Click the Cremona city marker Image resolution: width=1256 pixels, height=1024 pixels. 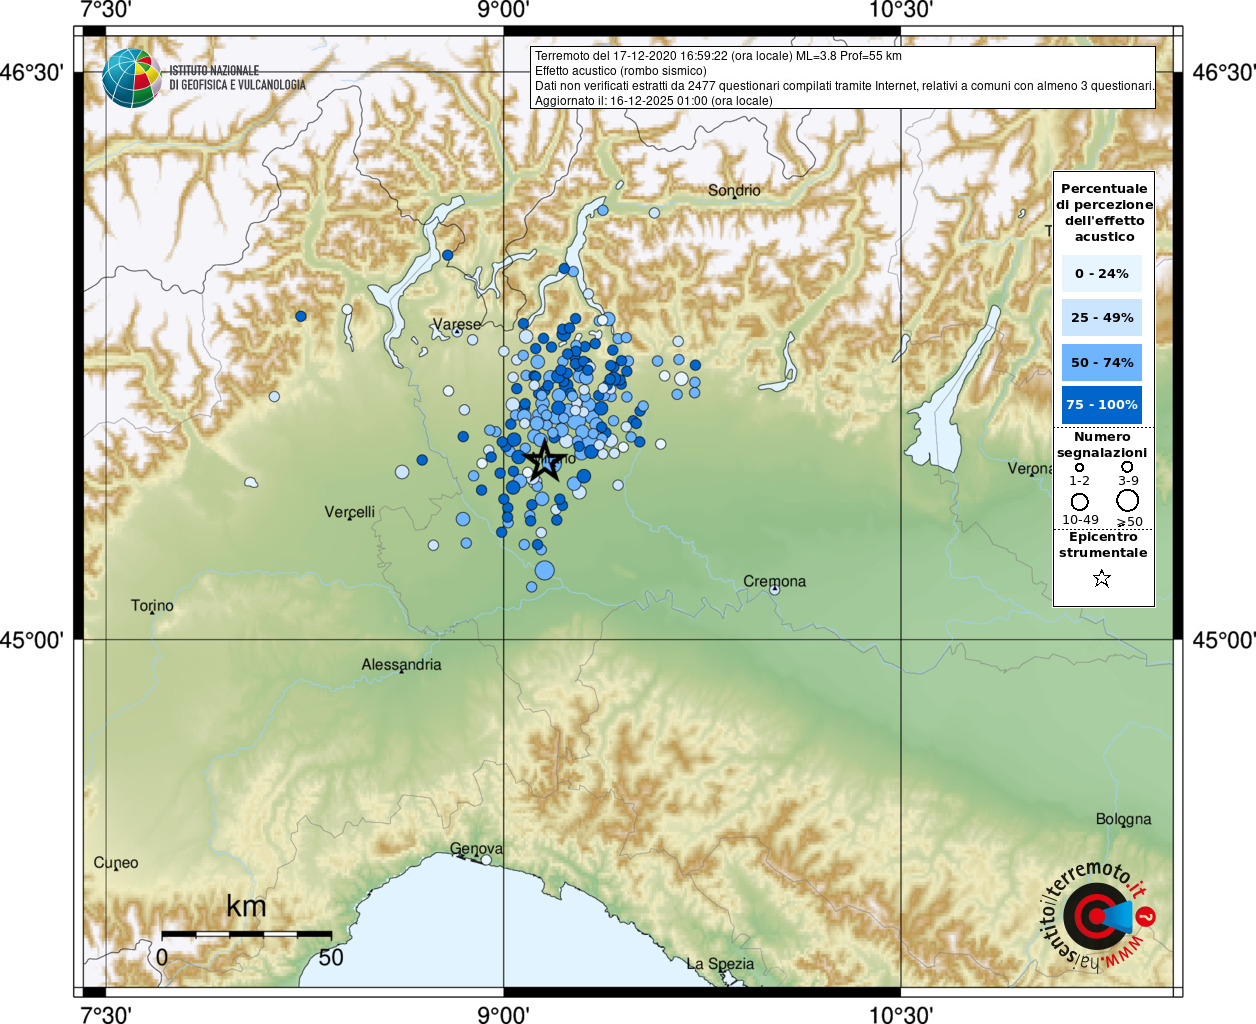point(775,590)
